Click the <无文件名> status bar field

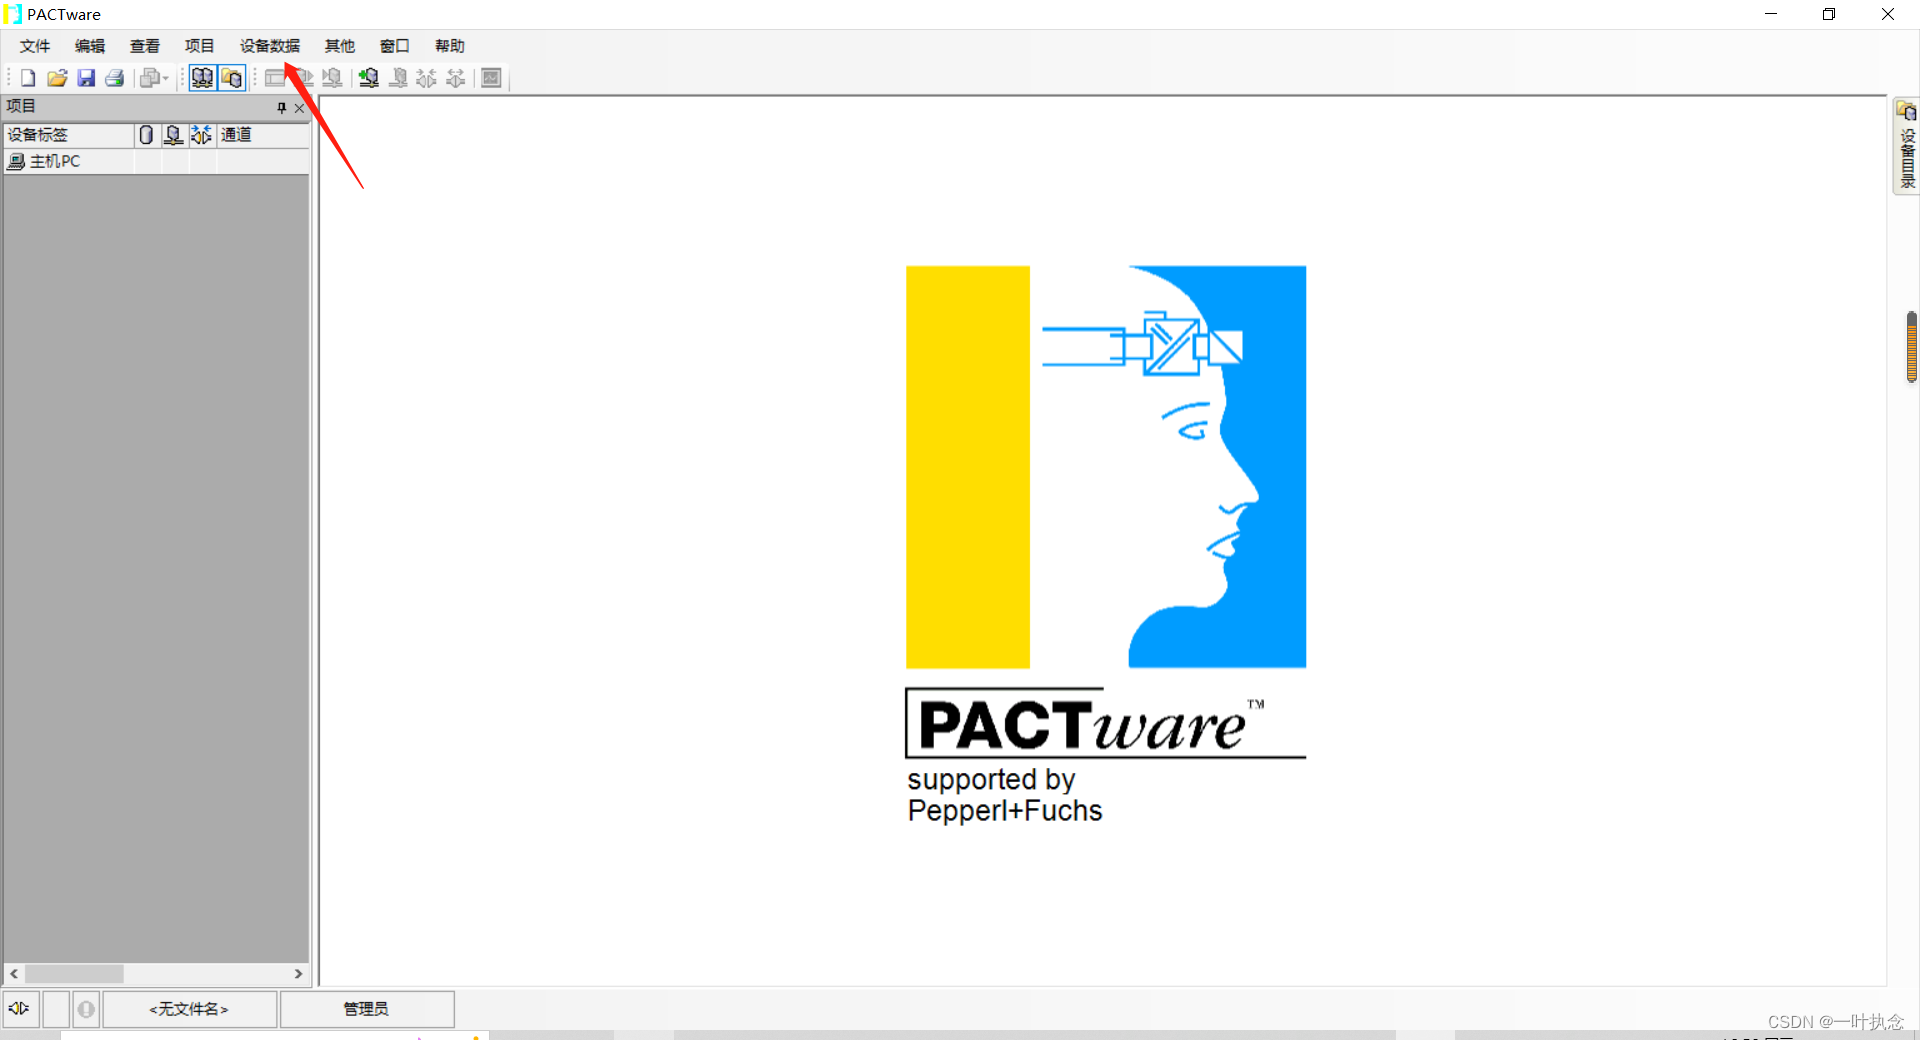189,1009
